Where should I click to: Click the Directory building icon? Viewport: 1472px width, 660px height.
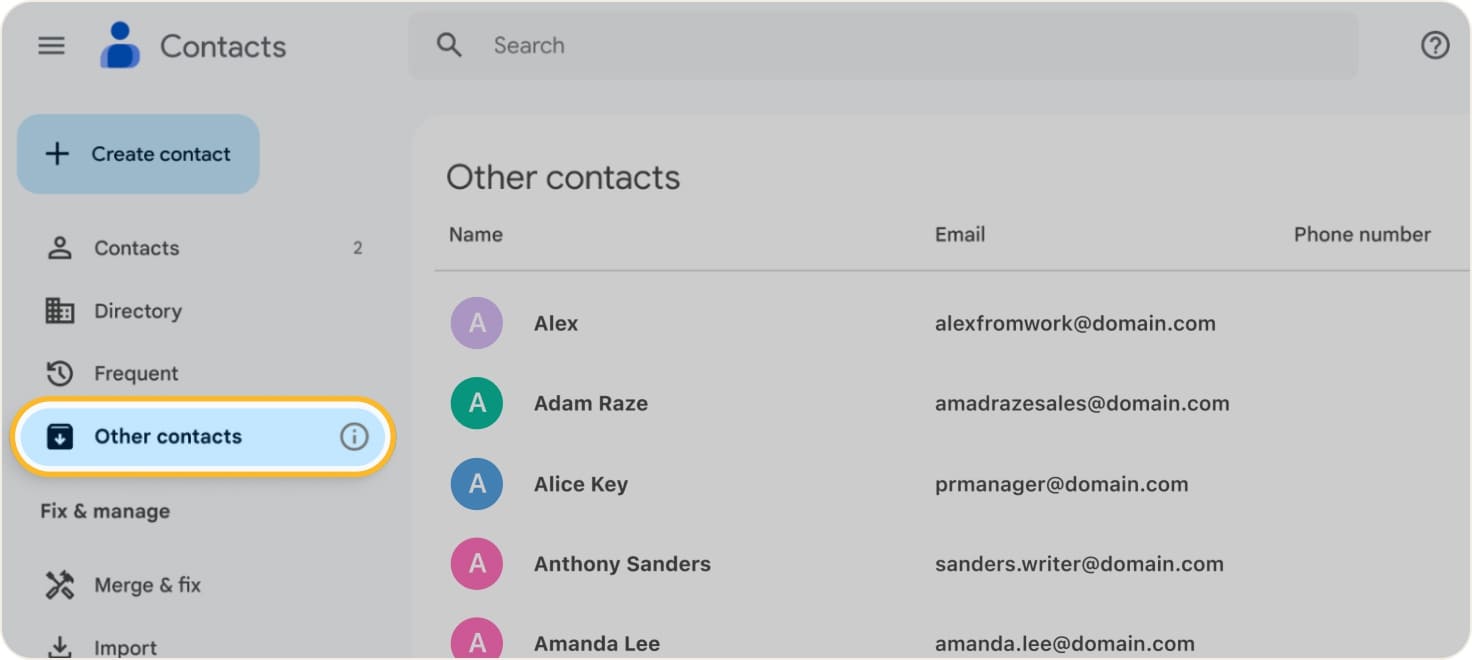(x=59, y=311)
